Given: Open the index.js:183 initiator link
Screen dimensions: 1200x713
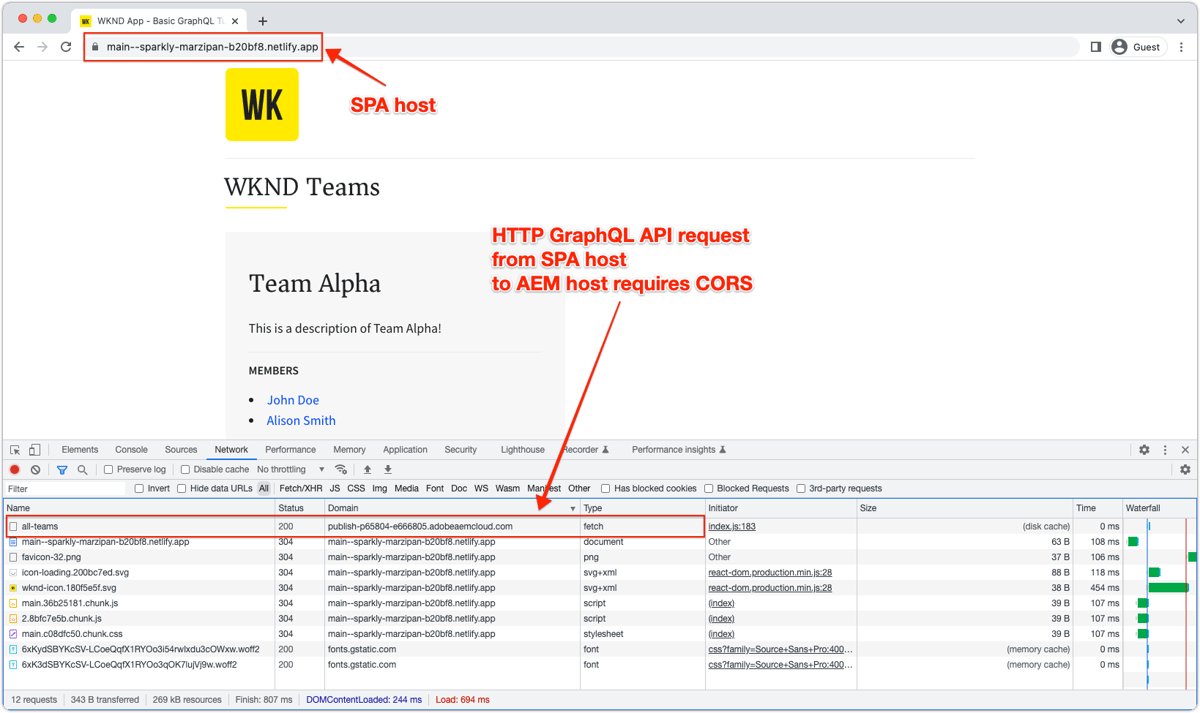Looking at the screenshot, I should click(730, 526).
